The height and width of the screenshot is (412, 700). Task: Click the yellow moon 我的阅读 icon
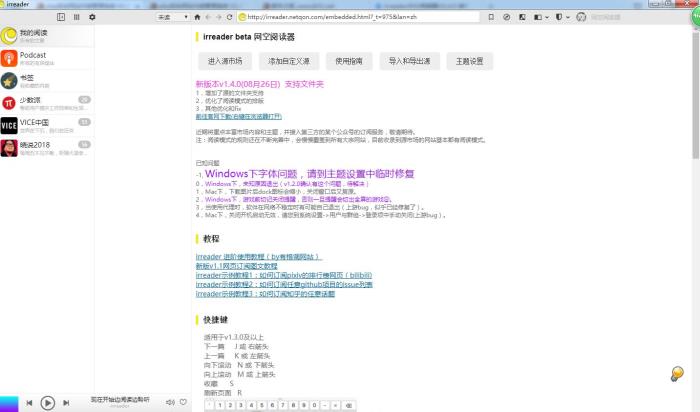9,36
